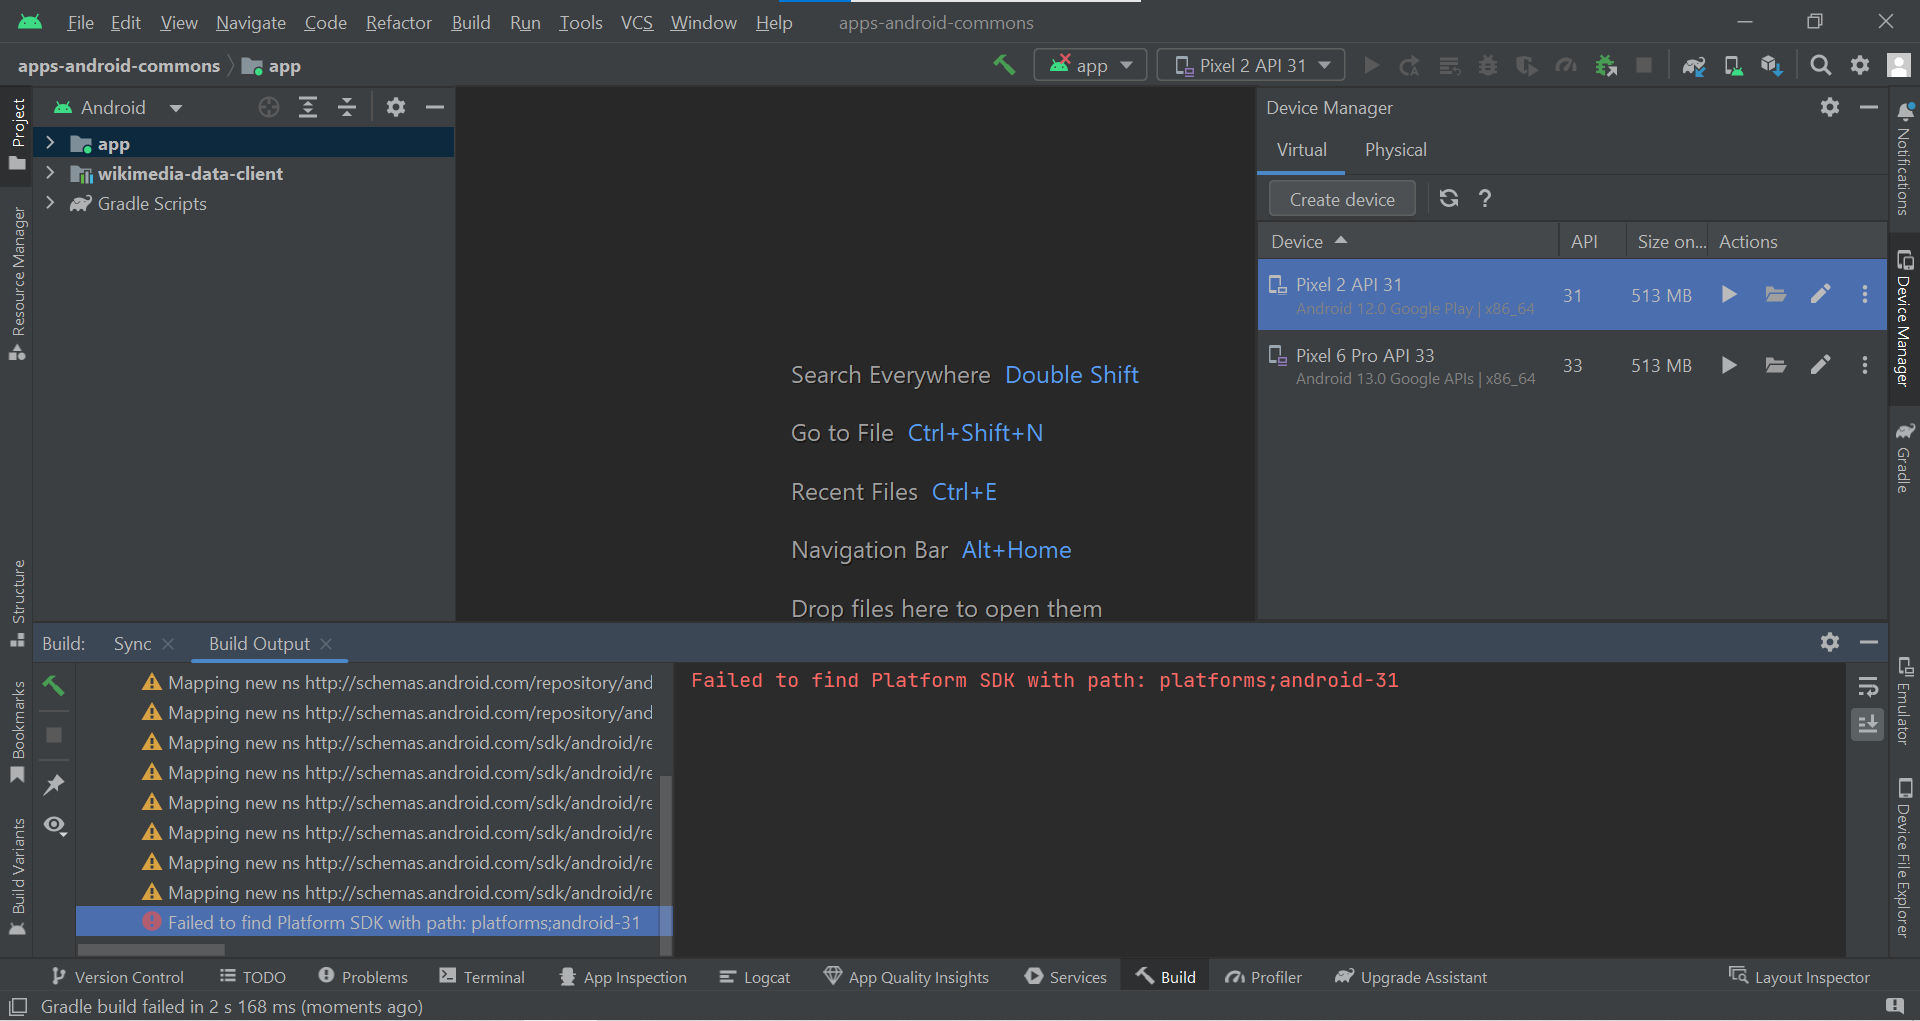Launch the Pixel 2 API 31 emulator

coord(1729,294)
